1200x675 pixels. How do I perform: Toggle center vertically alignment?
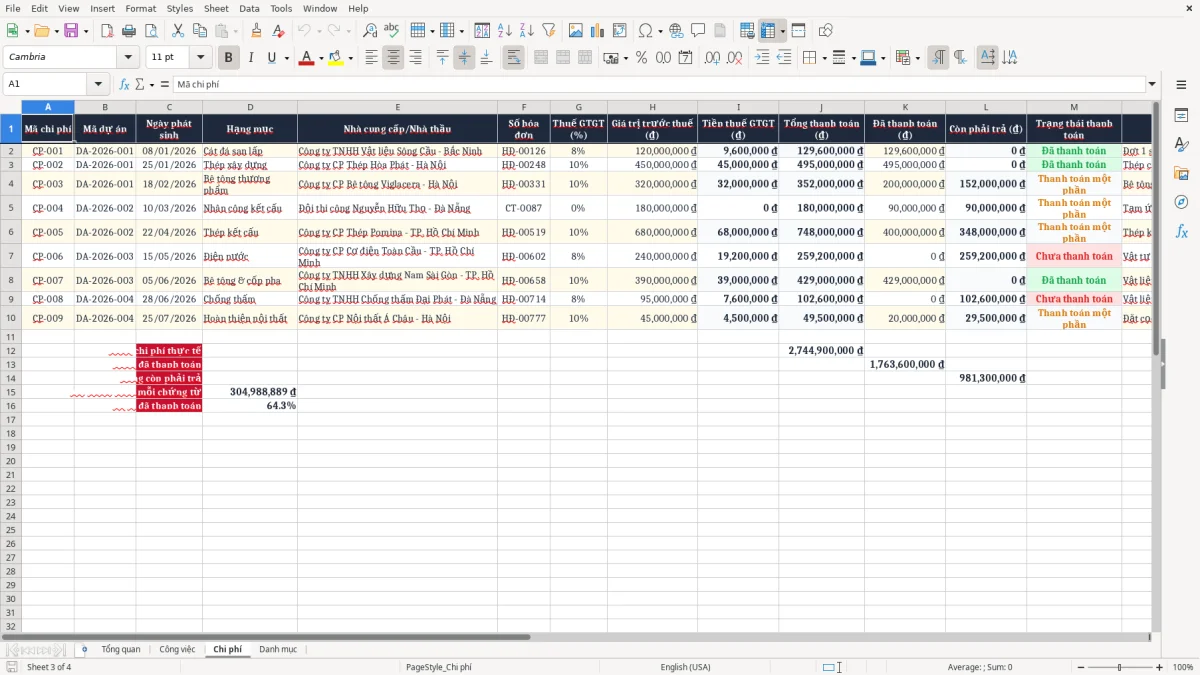[x=464, y=58]
